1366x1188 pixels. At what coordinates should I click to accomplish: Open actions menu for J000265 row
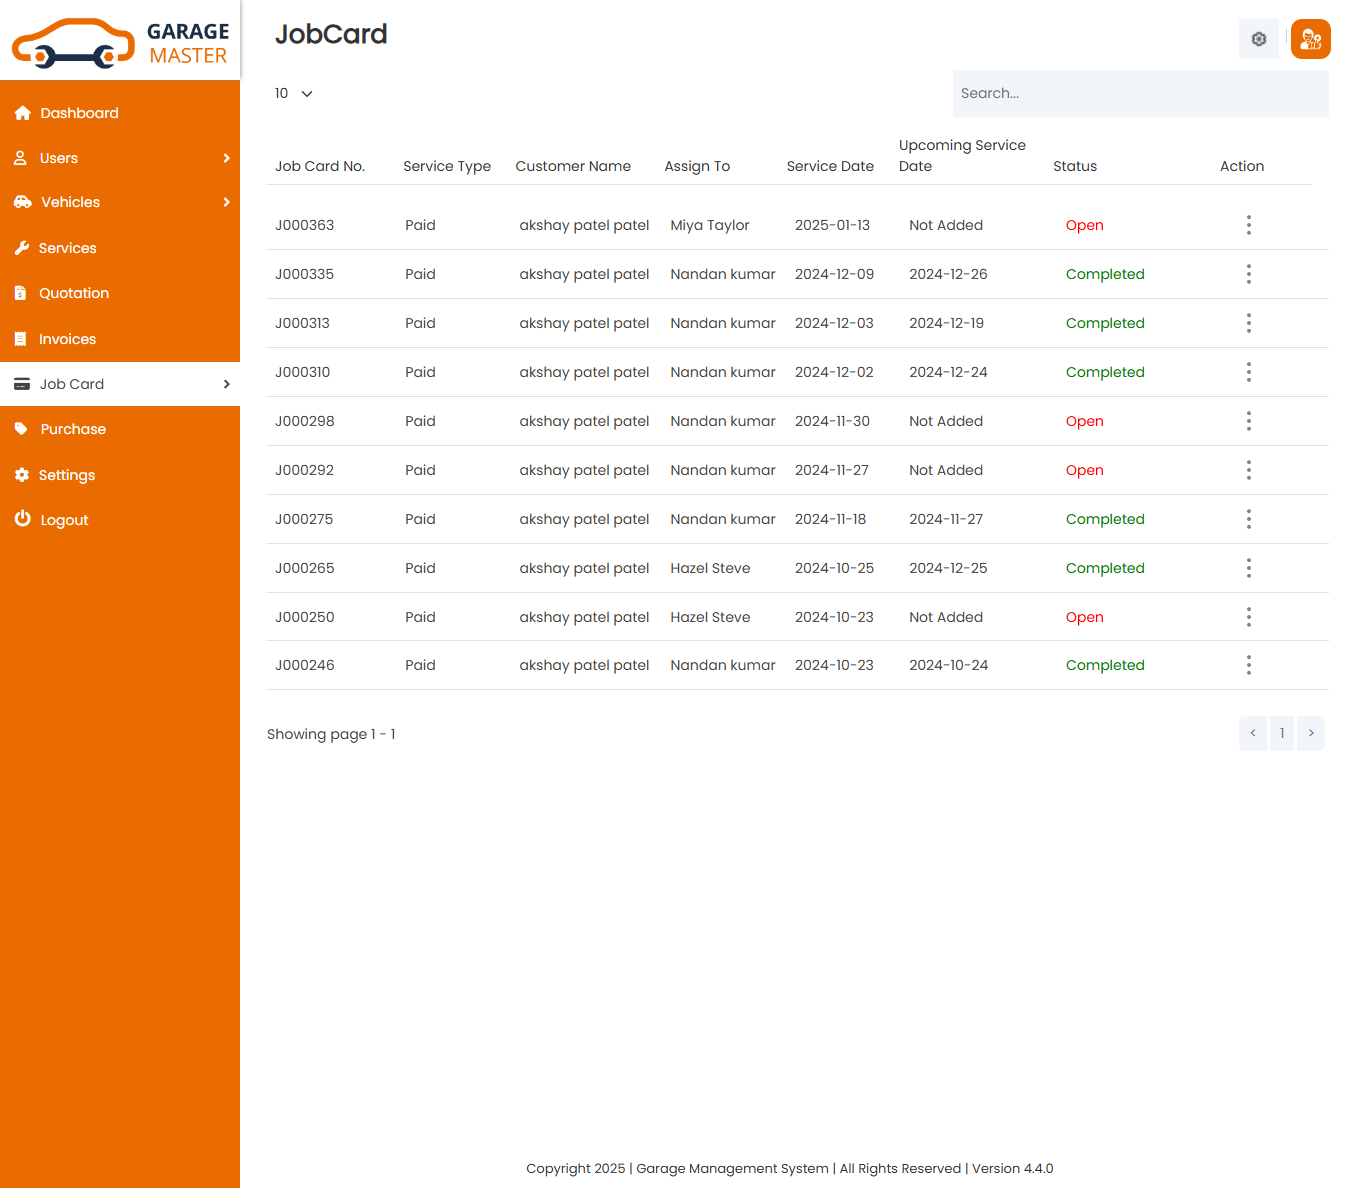pos(1248,568)
